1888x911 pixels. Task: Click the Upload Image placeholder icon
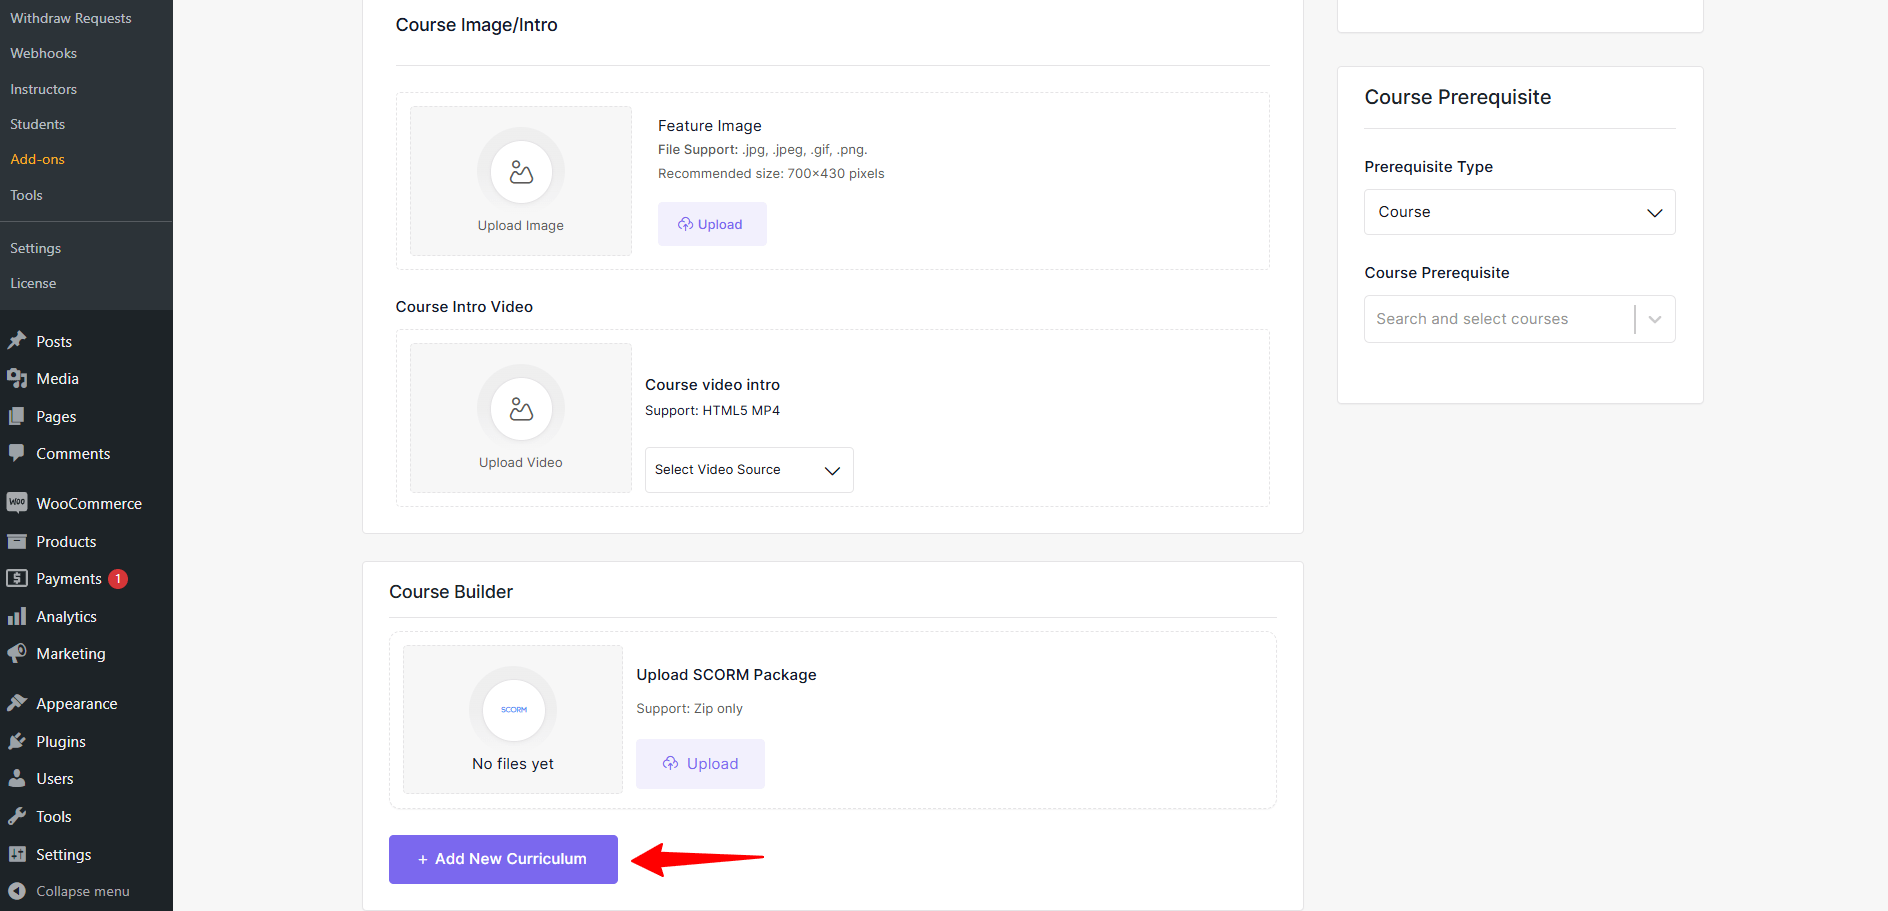tap(520, 172)
